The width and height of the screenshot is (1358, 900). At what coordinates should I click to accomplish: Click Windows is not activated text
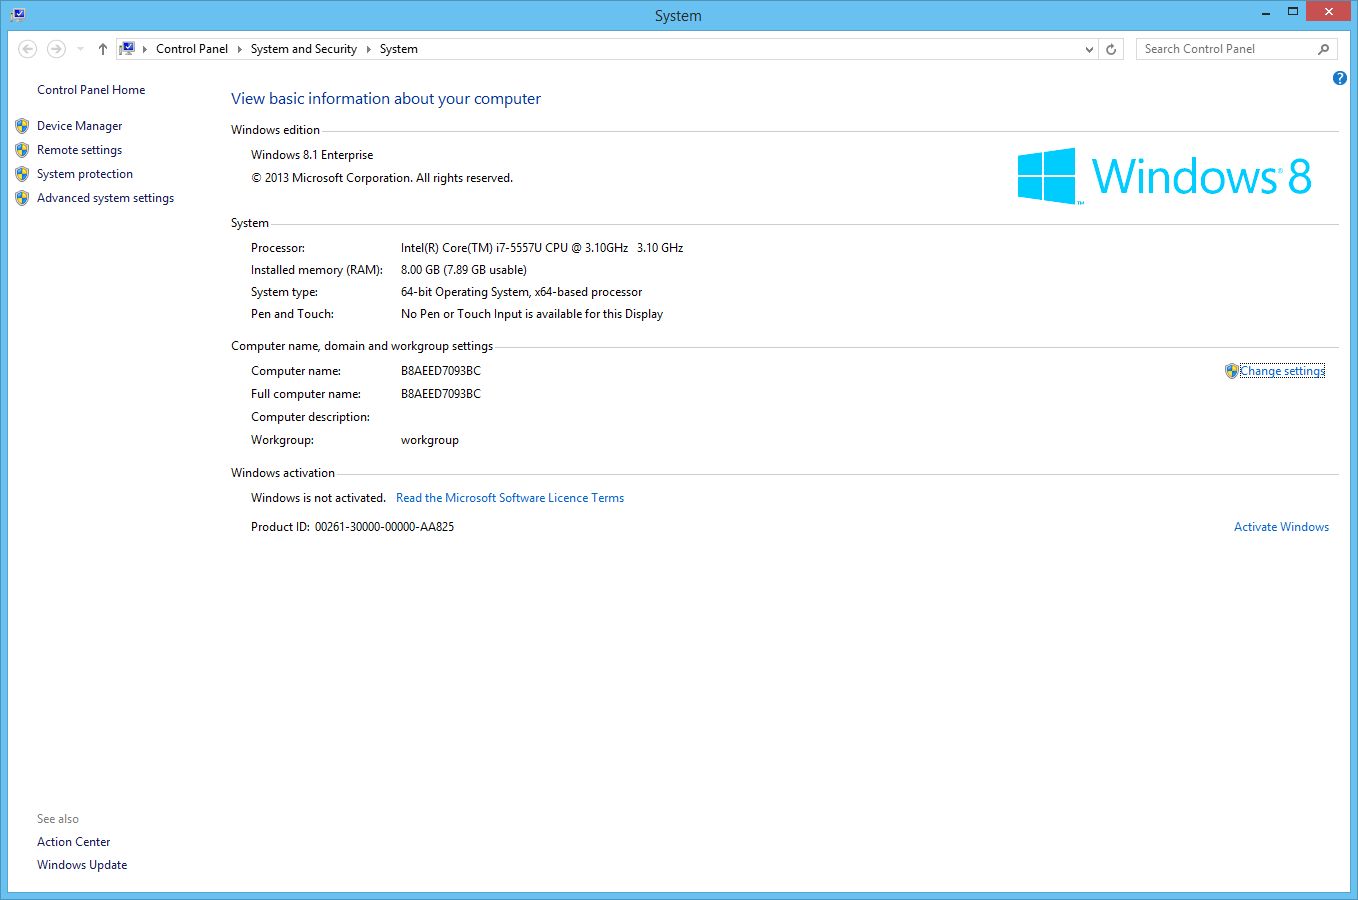tap(318, 498)
